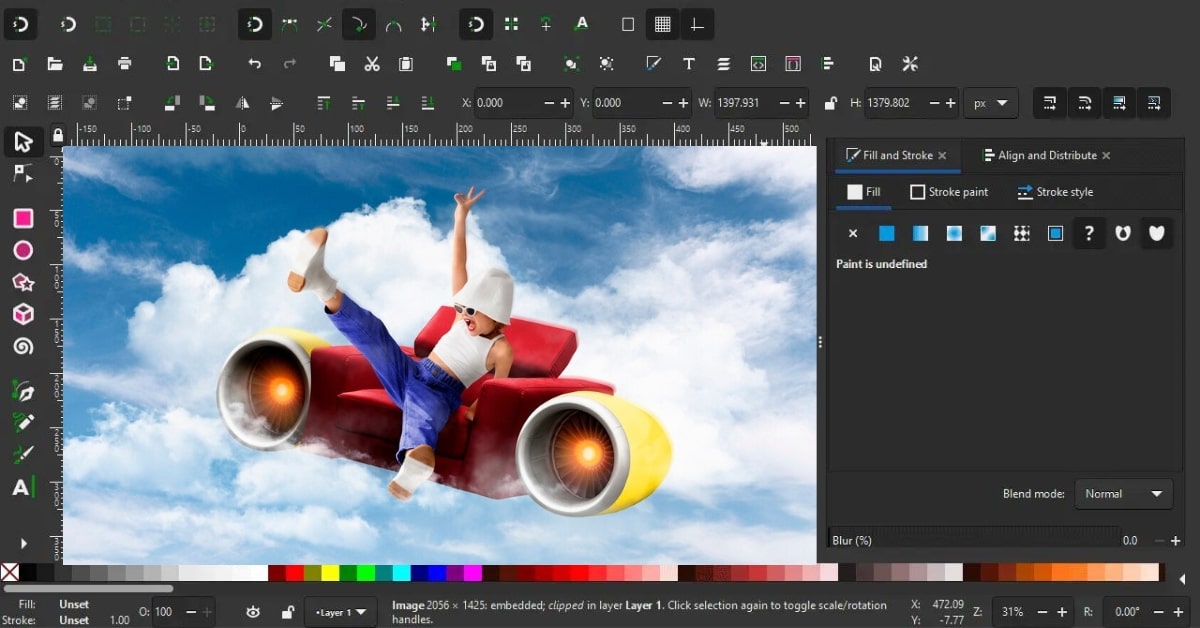
Task: Select the Rectangle tool
Action: pos(23,218)
